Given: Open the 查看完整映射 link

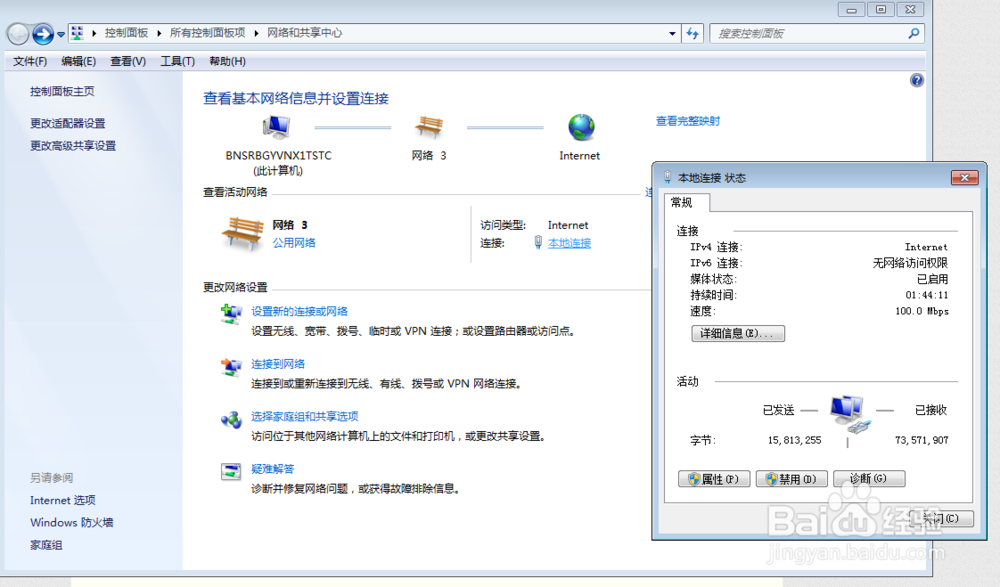Looking at the screenshot, I should [685, 122].
